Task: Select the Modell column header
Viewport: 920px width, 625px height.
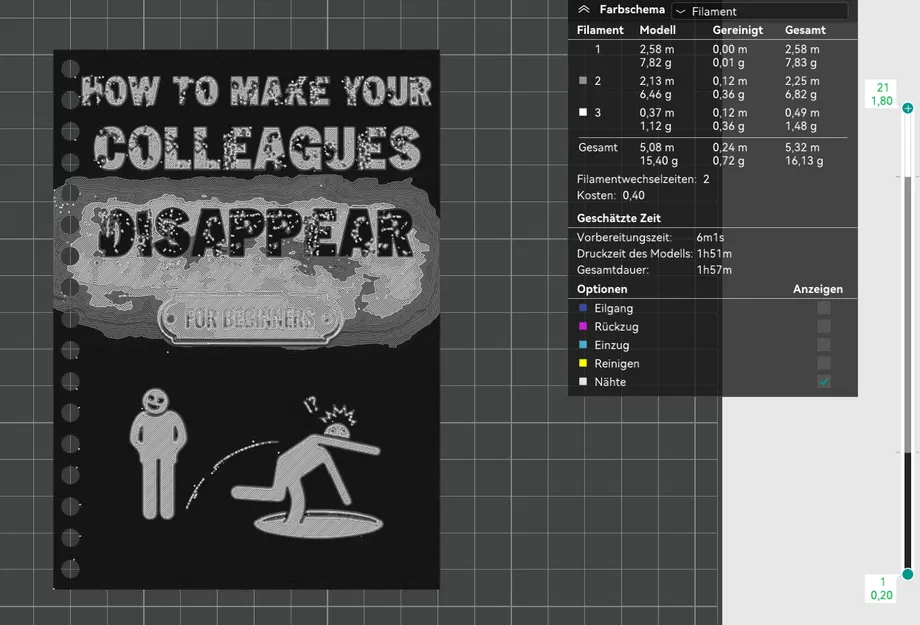Action: pos(657,30)
